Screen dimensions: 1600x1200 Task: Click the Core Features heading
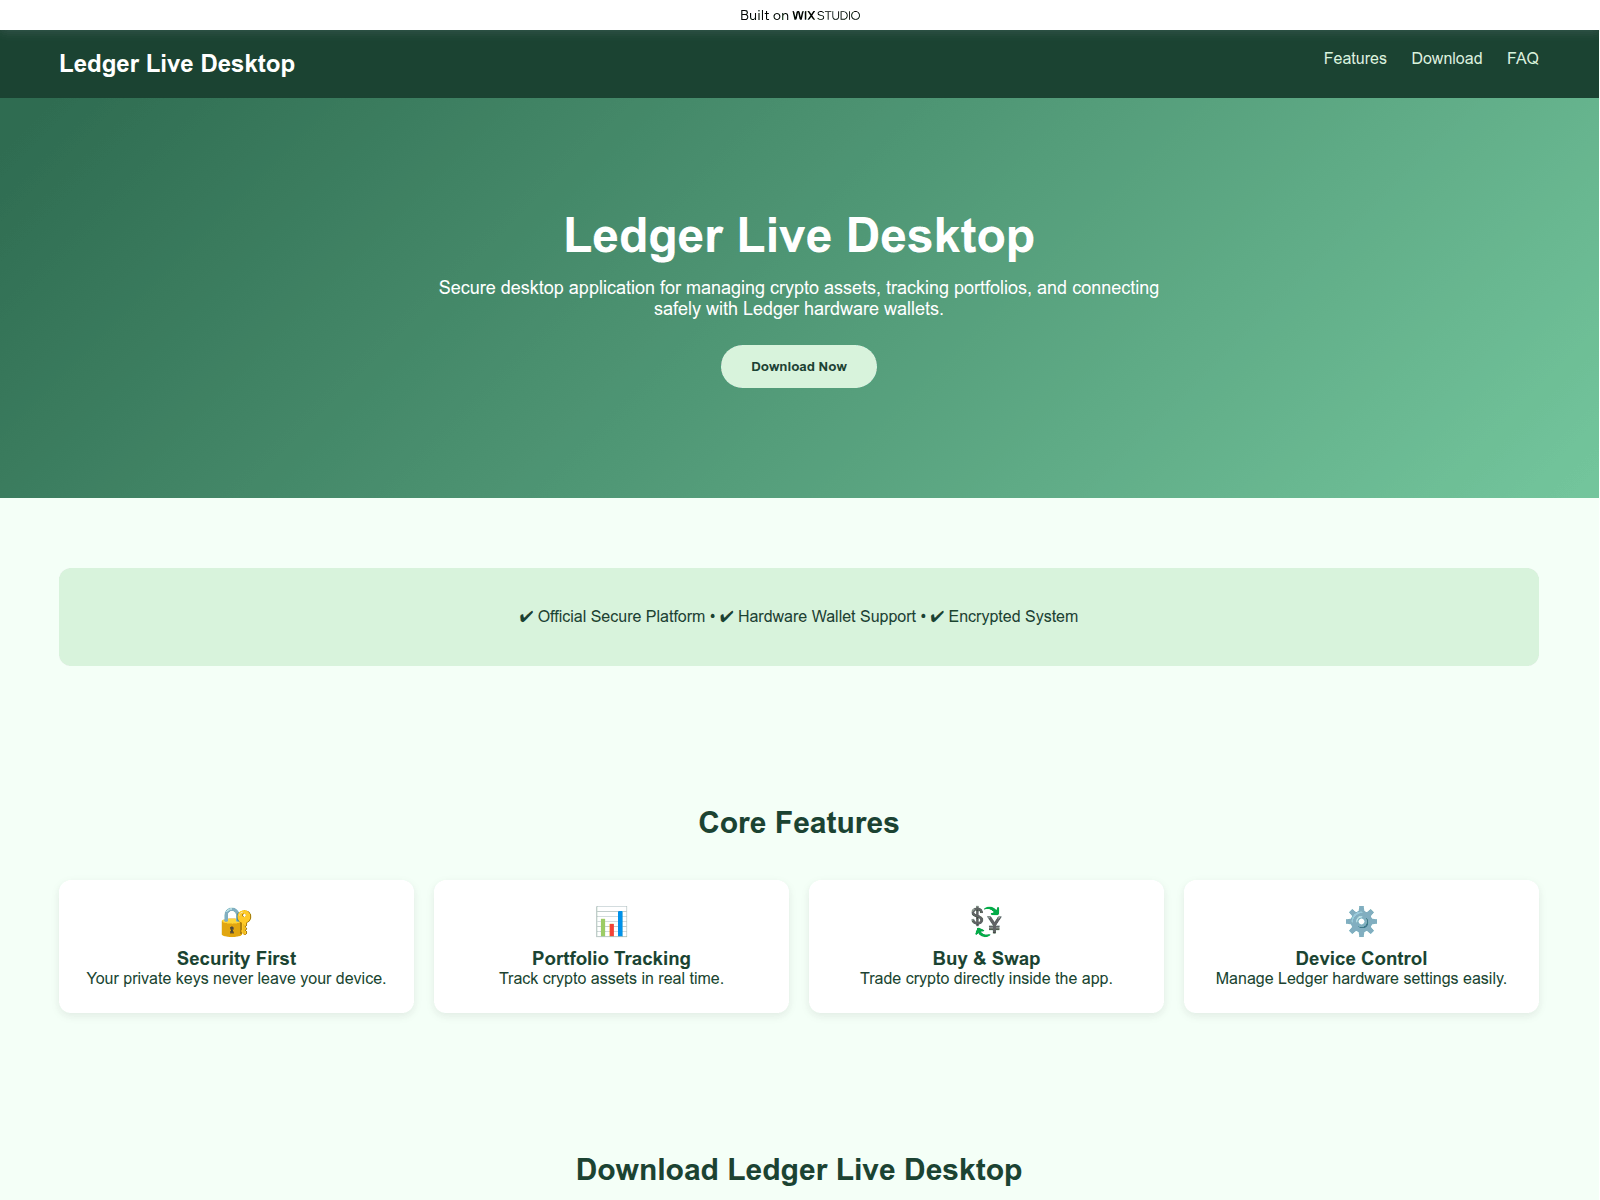799,822
